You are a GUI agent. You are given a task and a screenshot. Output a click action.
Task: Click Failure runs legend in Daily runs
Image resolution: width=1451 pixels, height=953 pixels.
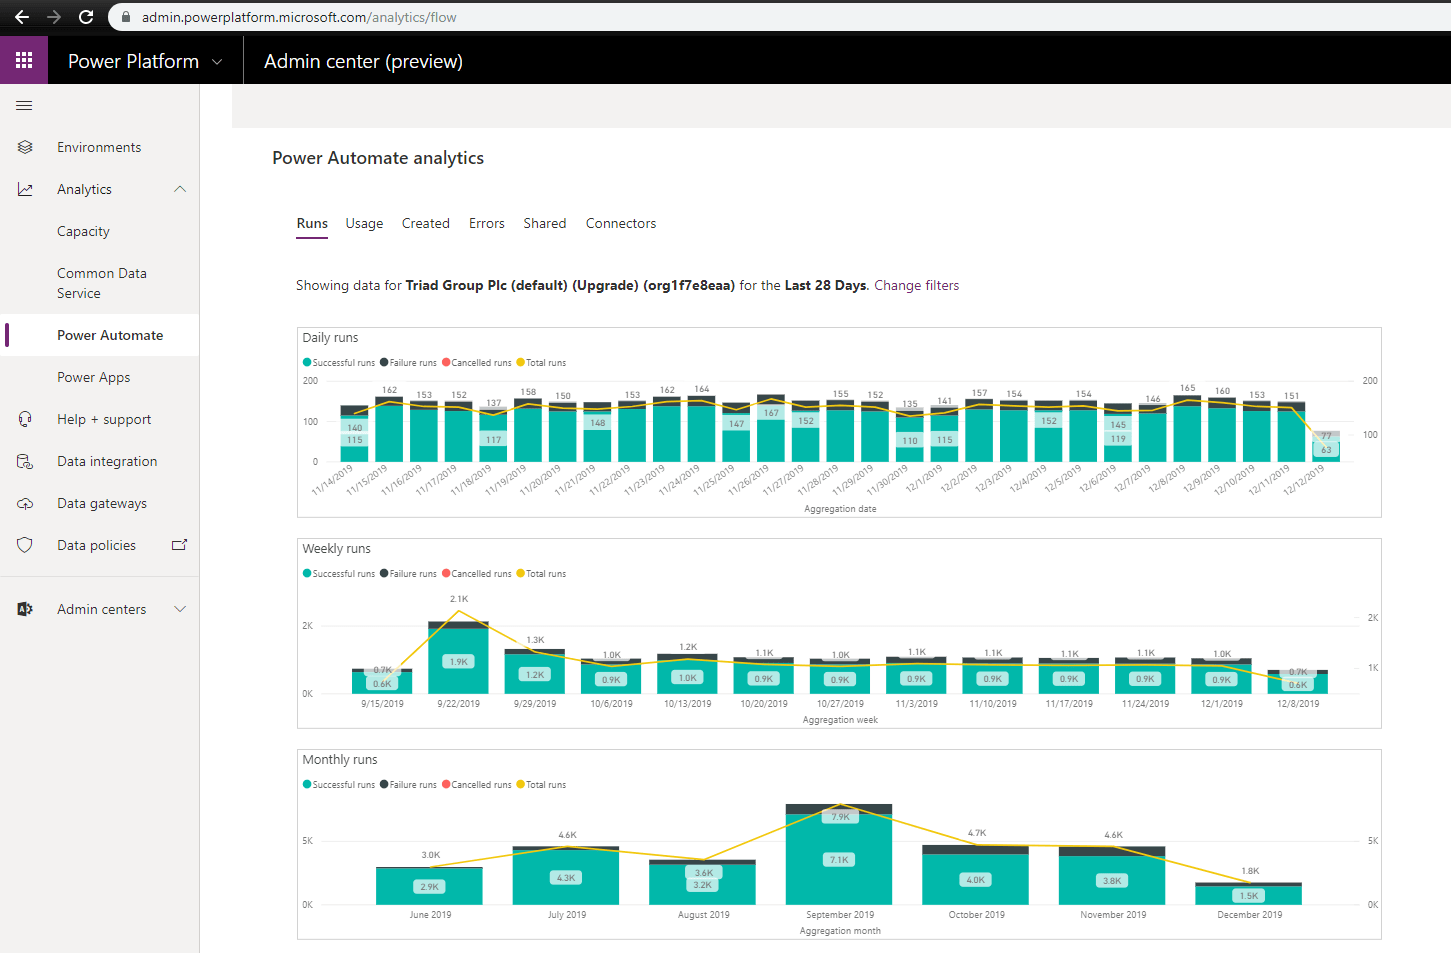pos(408,363)
